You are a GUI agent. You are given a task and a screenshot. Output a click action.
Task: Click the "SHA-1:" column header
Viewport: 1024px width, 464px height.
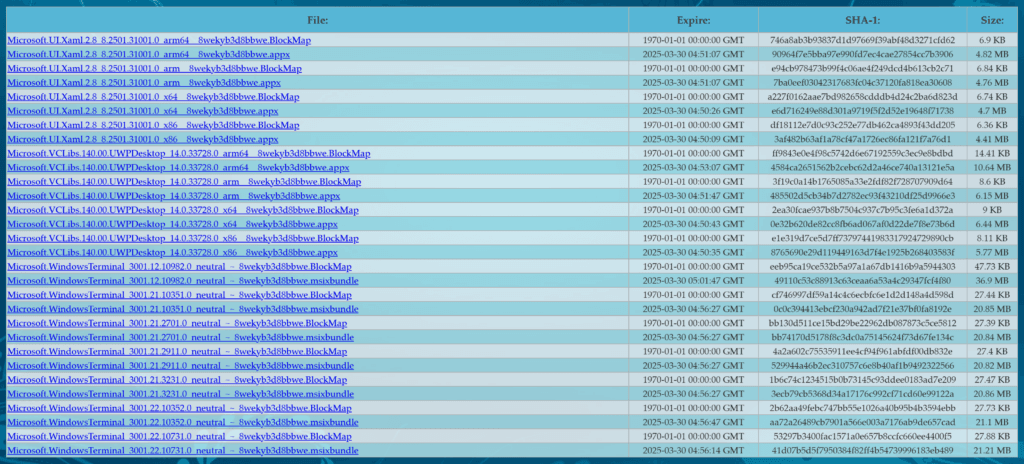coord(862,20)
